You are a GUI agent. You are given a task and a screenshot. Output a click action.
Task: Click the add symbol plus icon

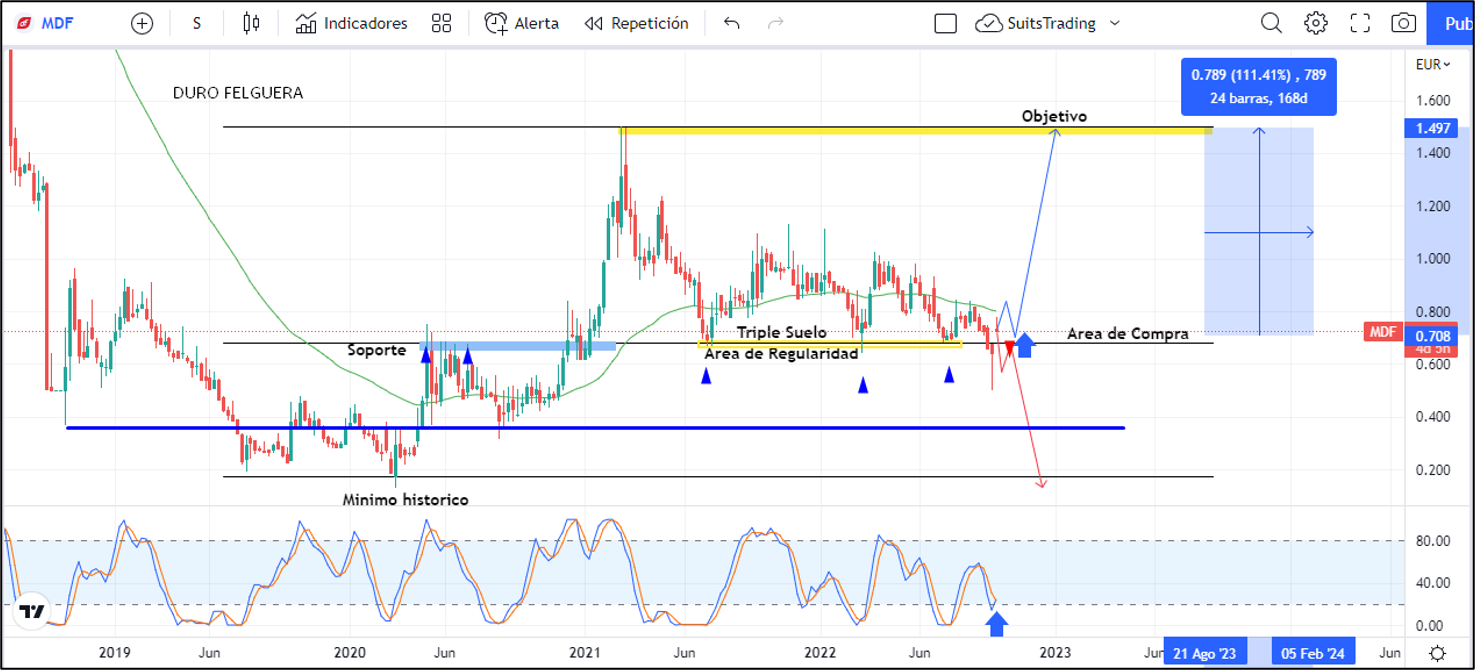[143, 23]
